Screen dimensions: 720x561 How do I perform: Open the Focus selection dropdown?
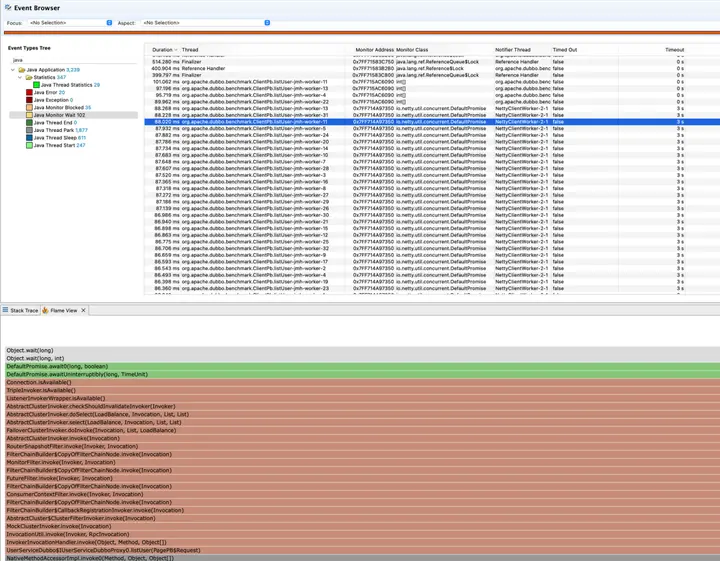[x=70, y=22]
